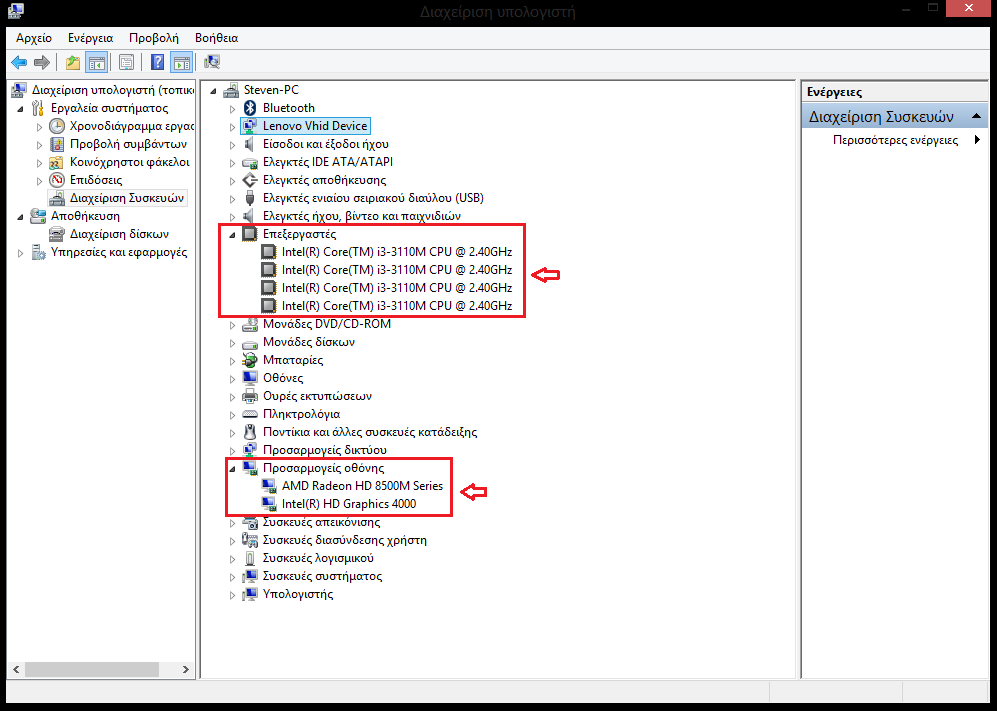Screen dimensions: 997x711
Task: Click the USB controllers icon
Action: click(250, 198)
